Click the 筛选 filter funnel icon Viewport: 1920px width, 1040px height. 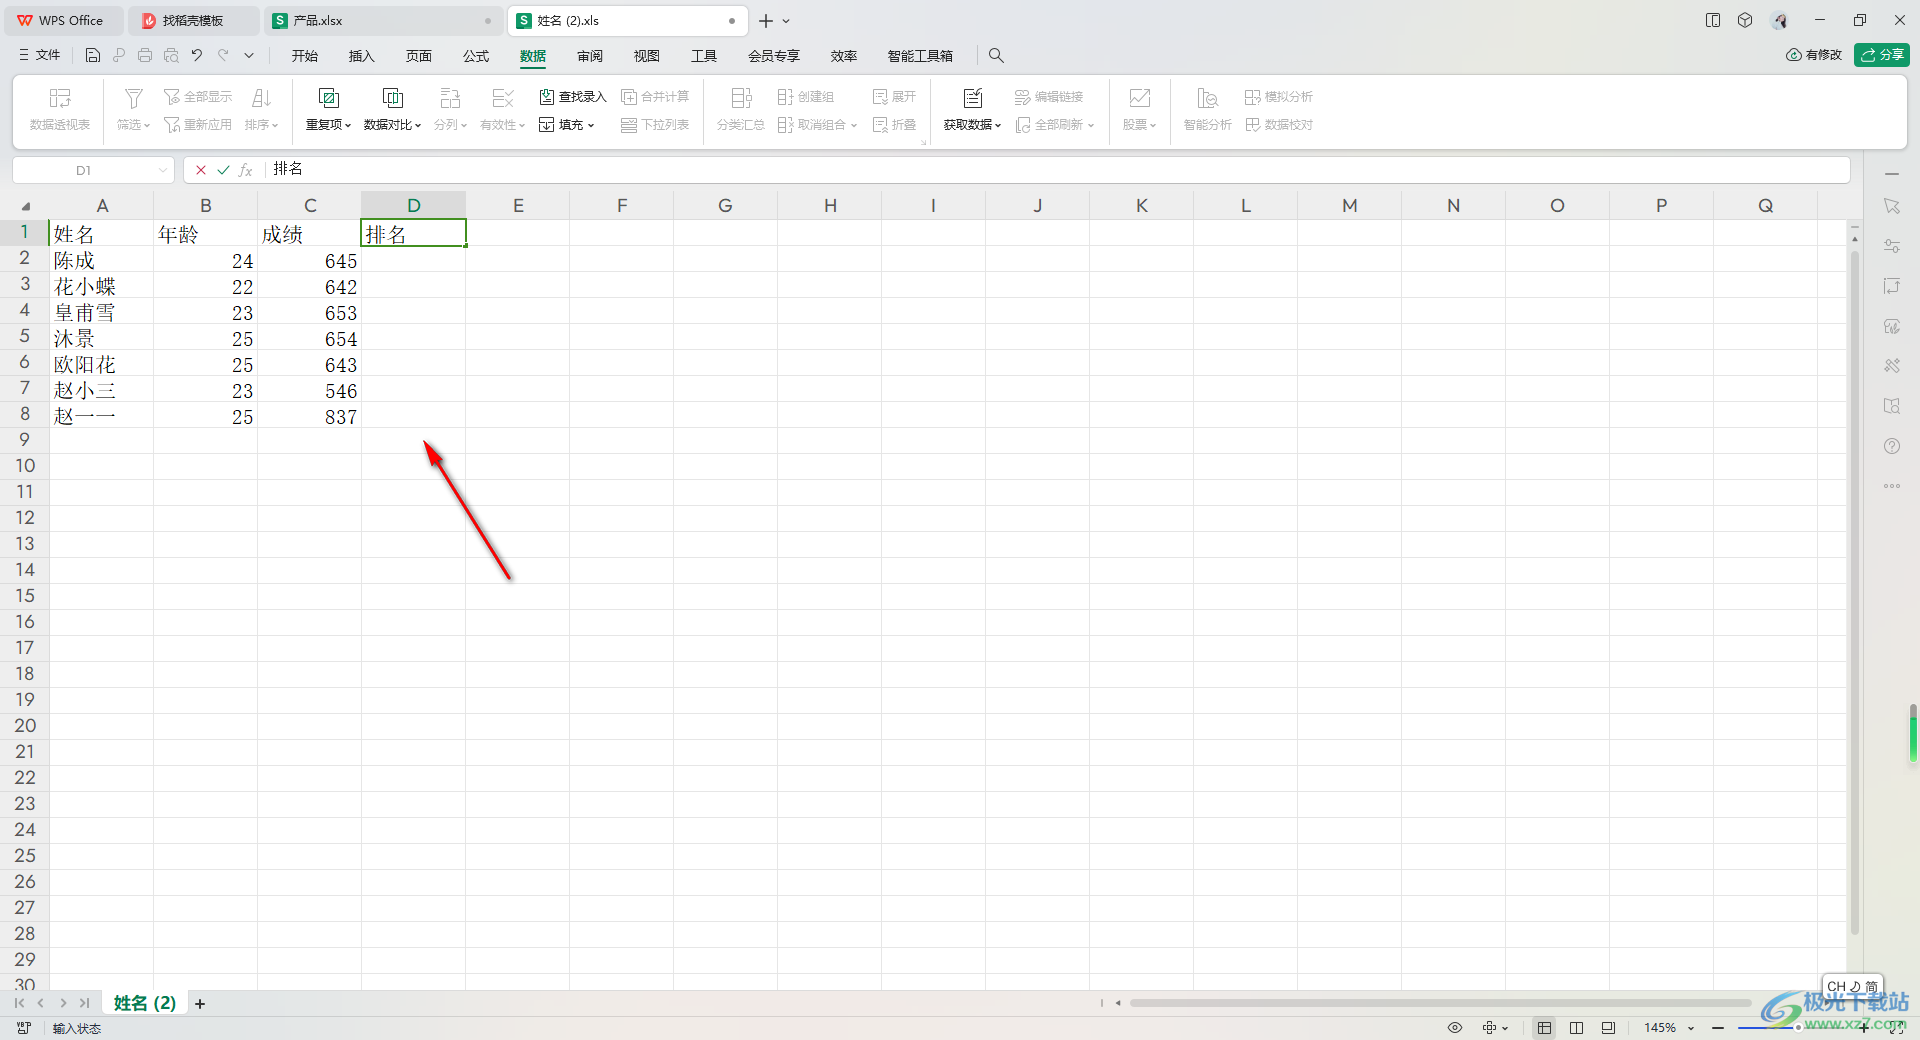pyautogui.click(x=133, y=98)
